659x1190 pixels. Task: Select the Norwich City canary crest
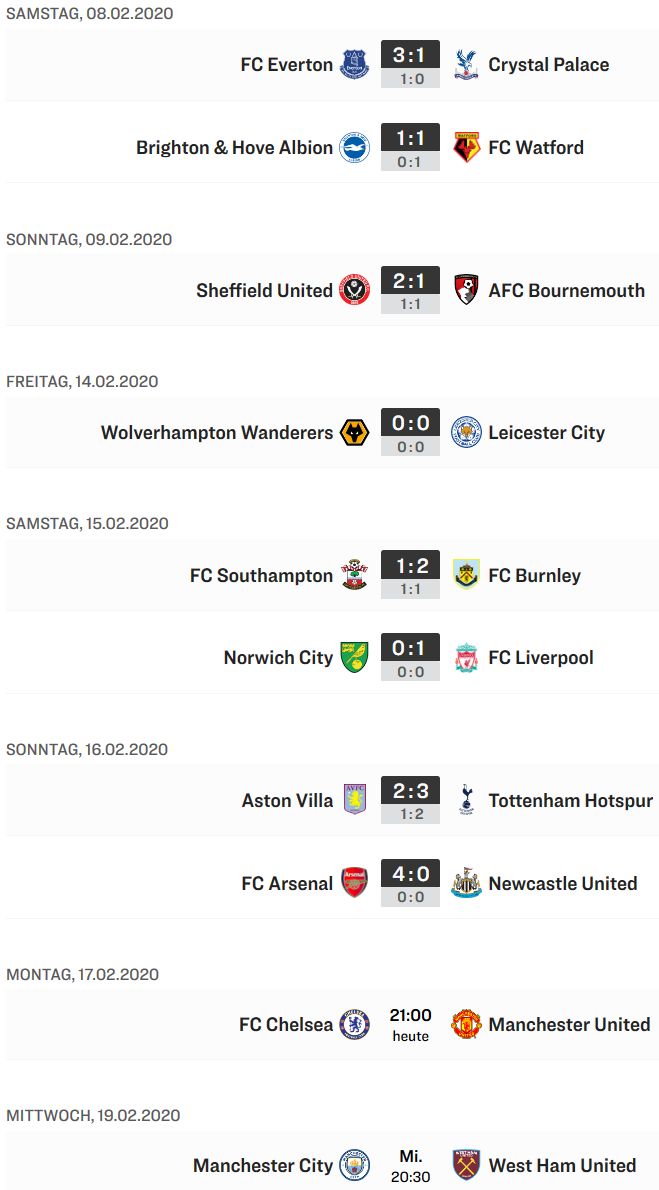(355, 657)
